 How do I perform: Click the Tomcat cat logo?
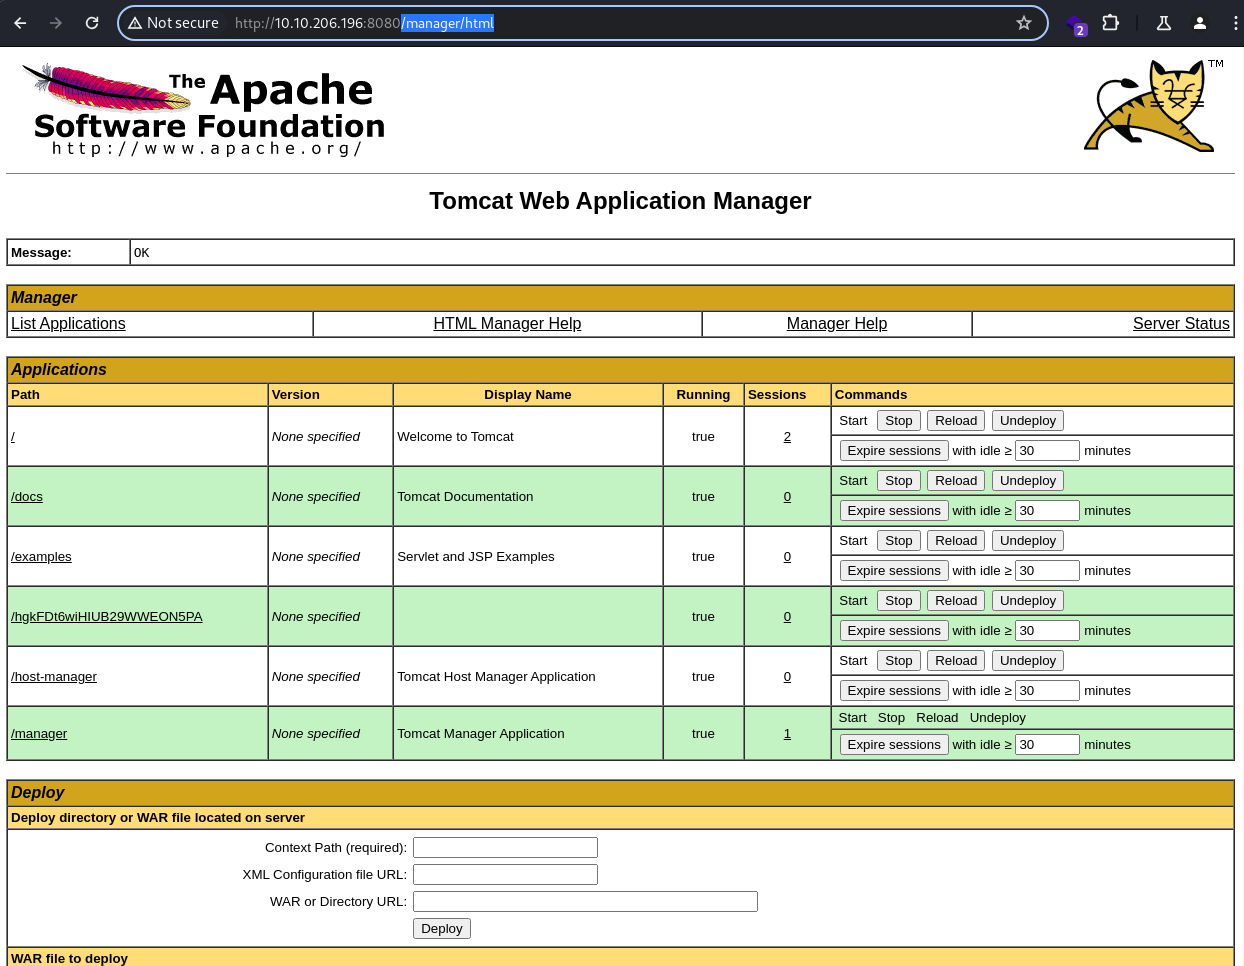point(1154,106)
